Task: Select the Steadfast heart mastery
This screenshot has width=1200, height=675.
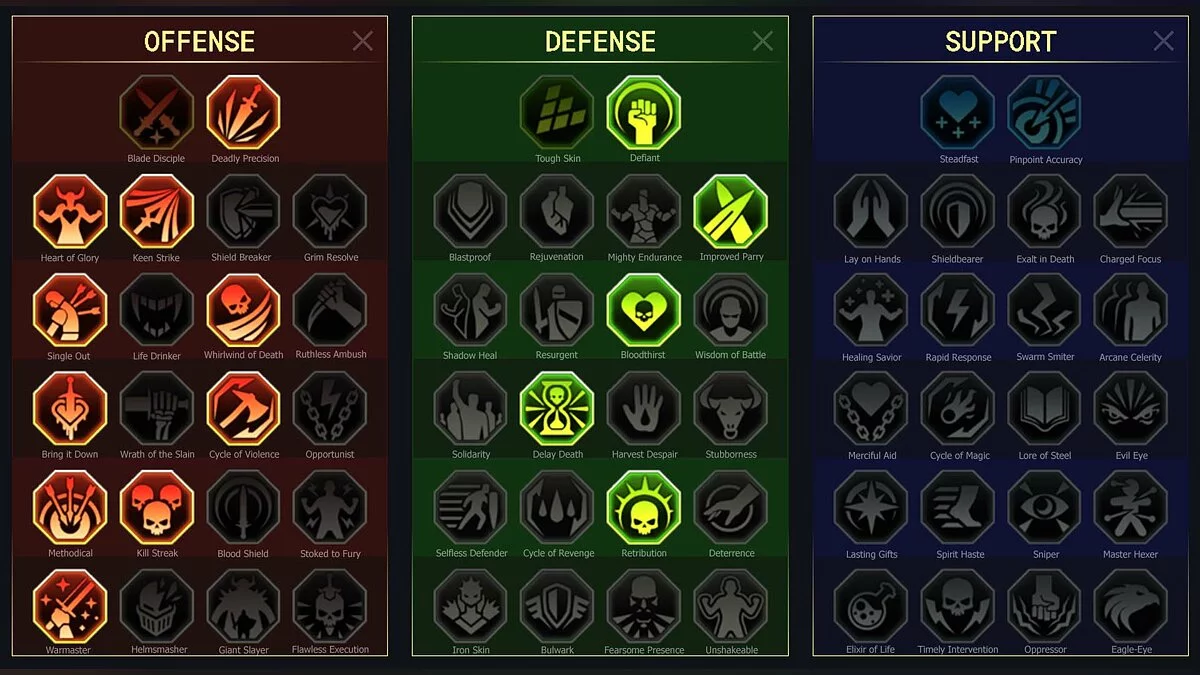Action: pyautogui.click(x=958, y=113)
